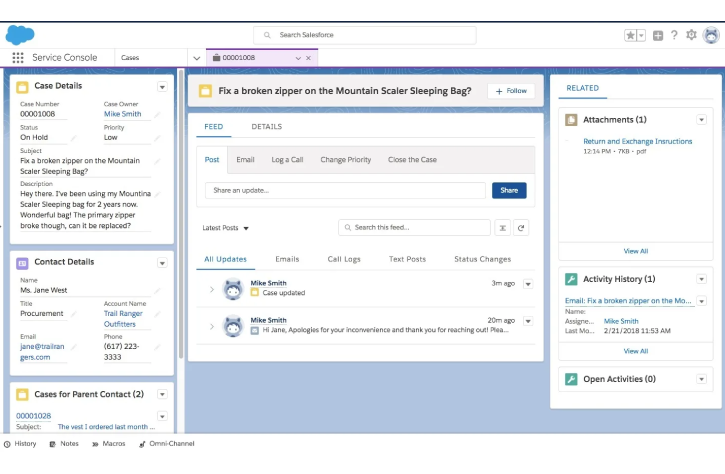This screenshot has height=474, width=725.
Task: Select the Call Logs feed tab
Action: pos(344,259)
